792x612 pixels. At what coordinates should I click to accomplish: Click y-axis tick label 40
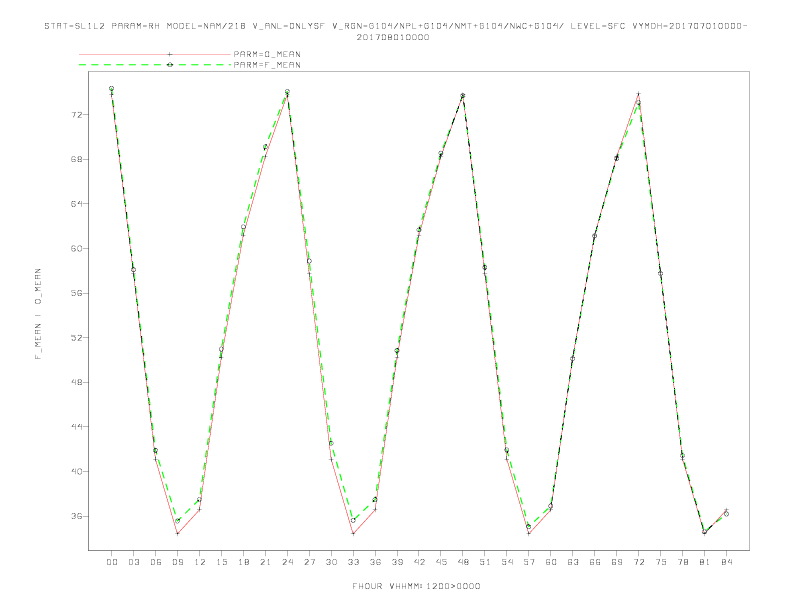77,472
